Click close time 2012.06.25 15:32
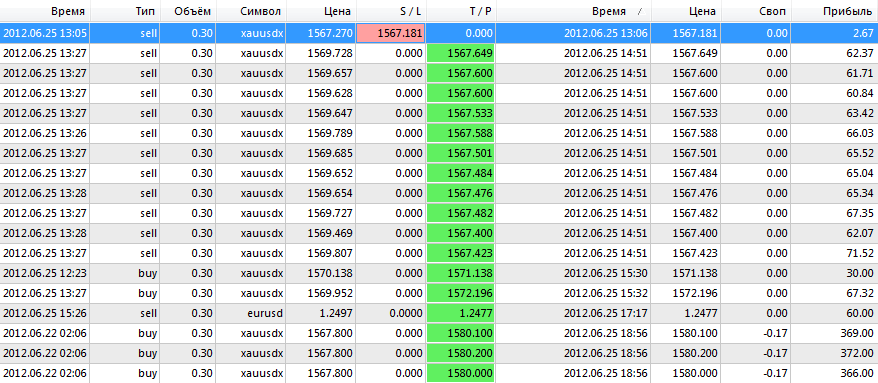878x383 pixels. click(x=606, y=293)
